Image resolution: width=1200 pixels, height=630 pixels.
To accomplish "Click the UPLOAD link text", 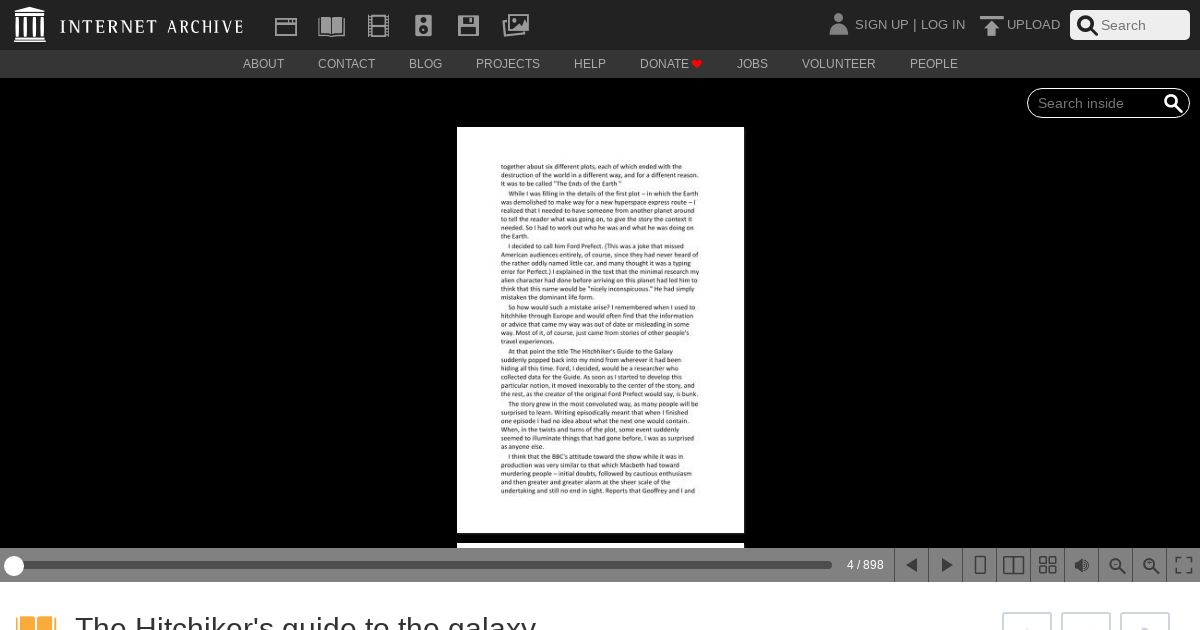I will [1033, 24].
